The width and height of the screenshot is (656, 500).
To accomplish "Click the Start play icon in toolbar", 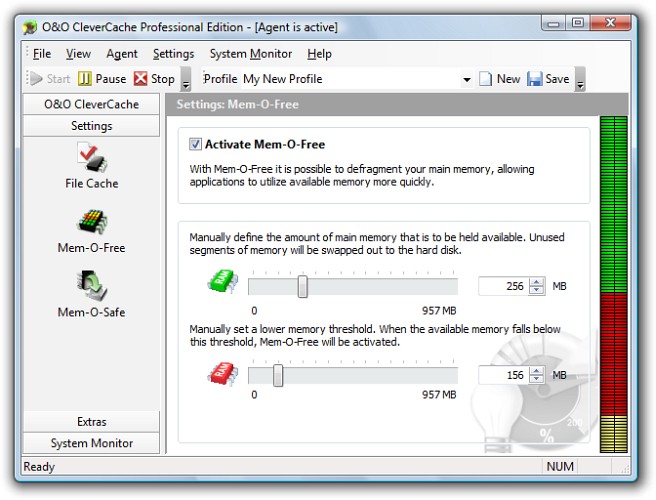I will [36, 79].
